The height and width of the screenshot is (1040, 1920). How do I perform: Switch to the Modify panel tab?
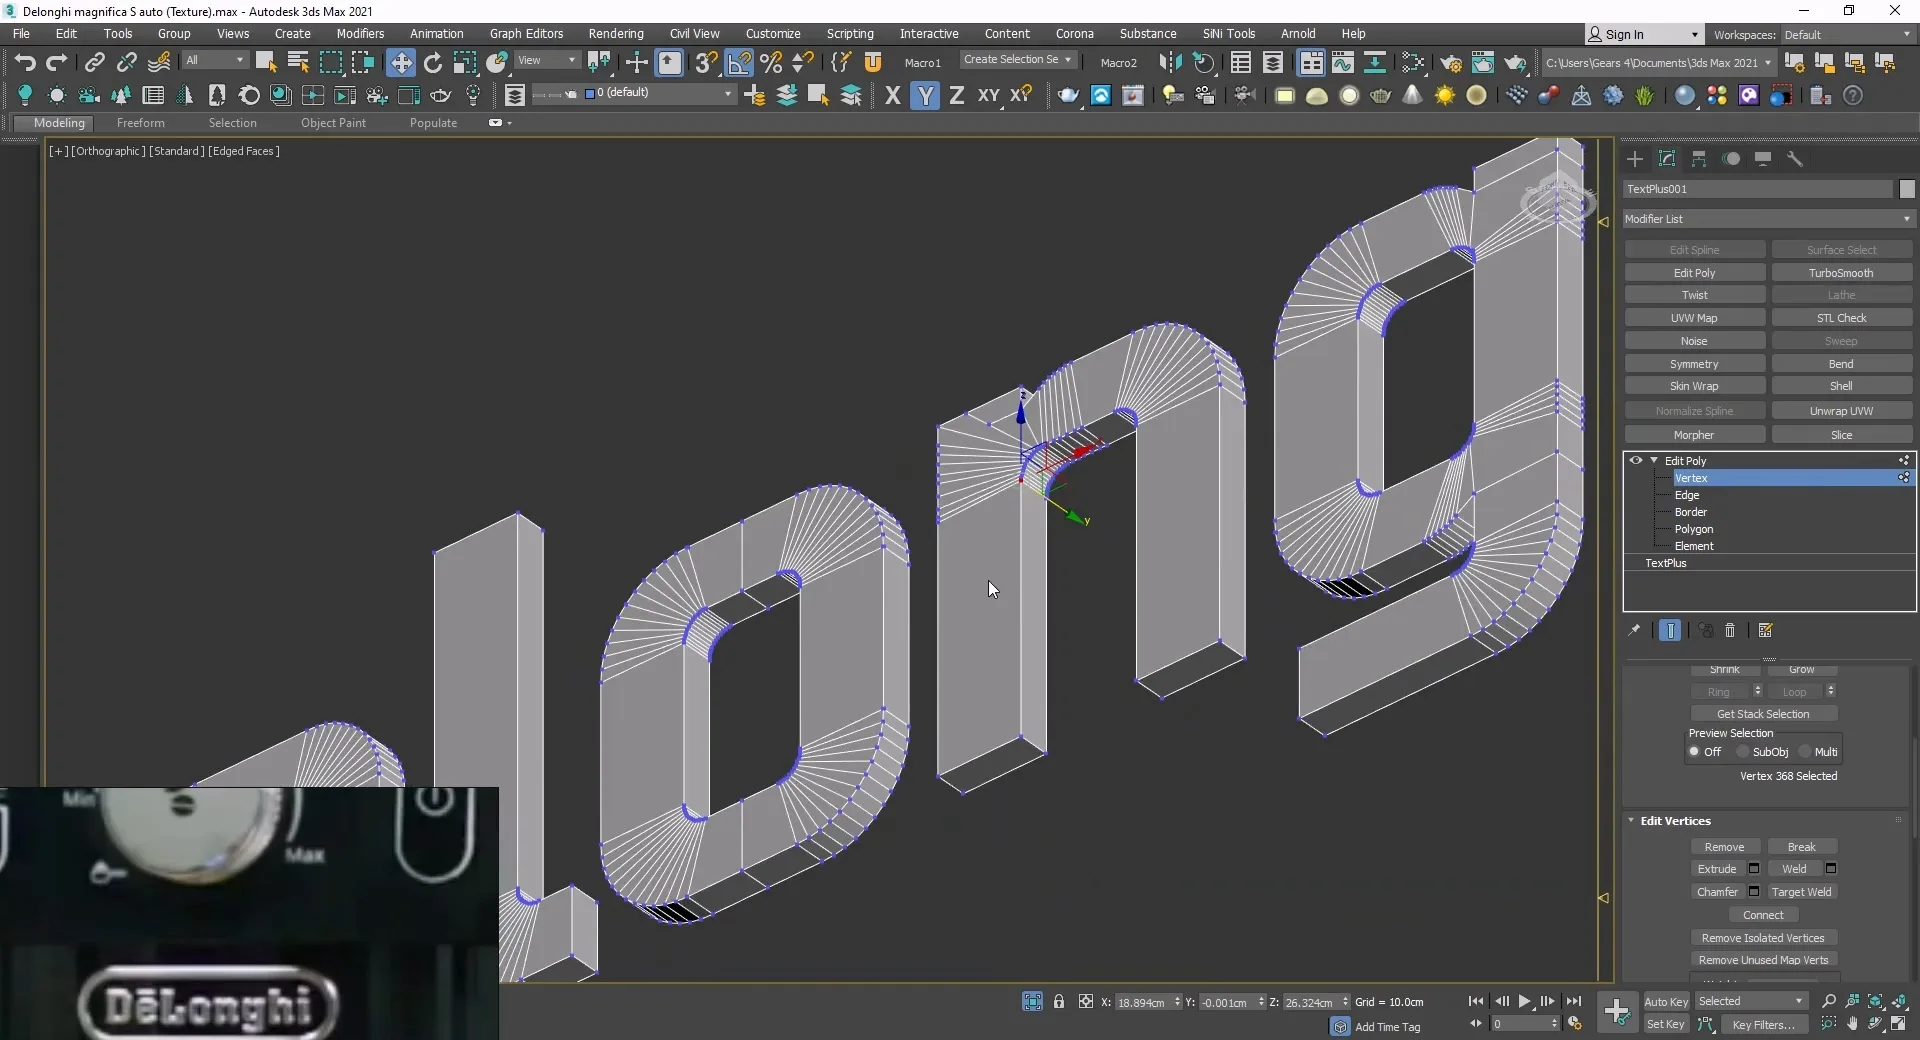(1667, 159)
